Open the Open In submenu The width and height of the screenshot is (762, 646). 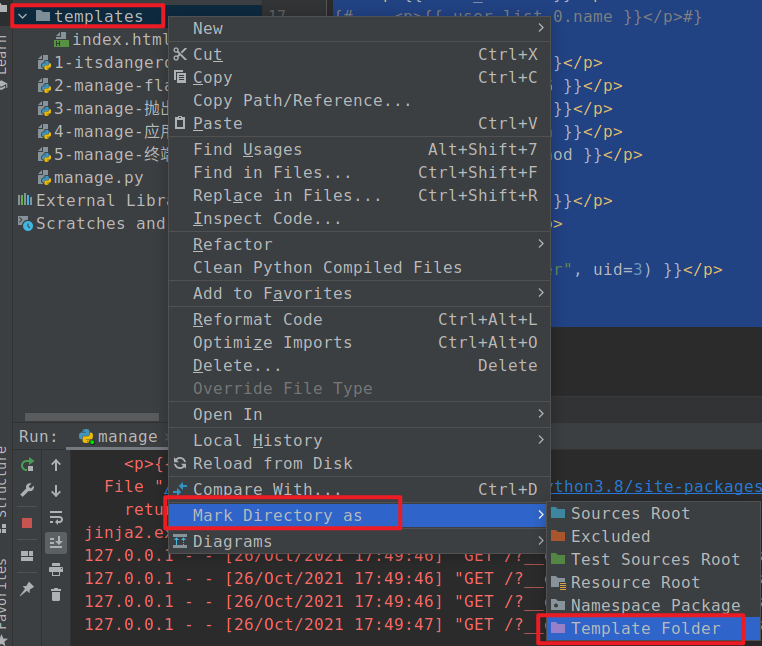point(359,415)
